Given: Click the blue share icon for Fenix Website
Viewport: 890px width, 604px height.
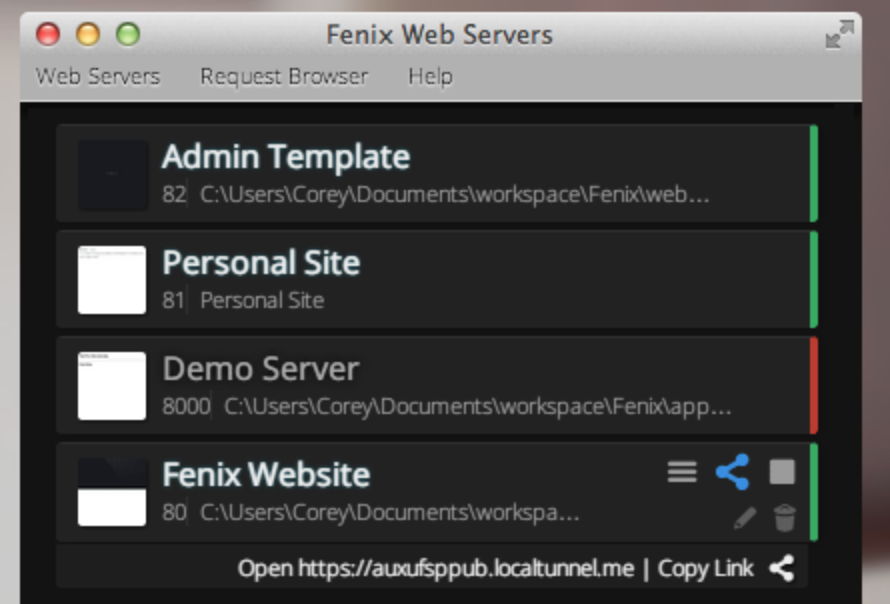Looking at the screenshot, I should (733, 472).
